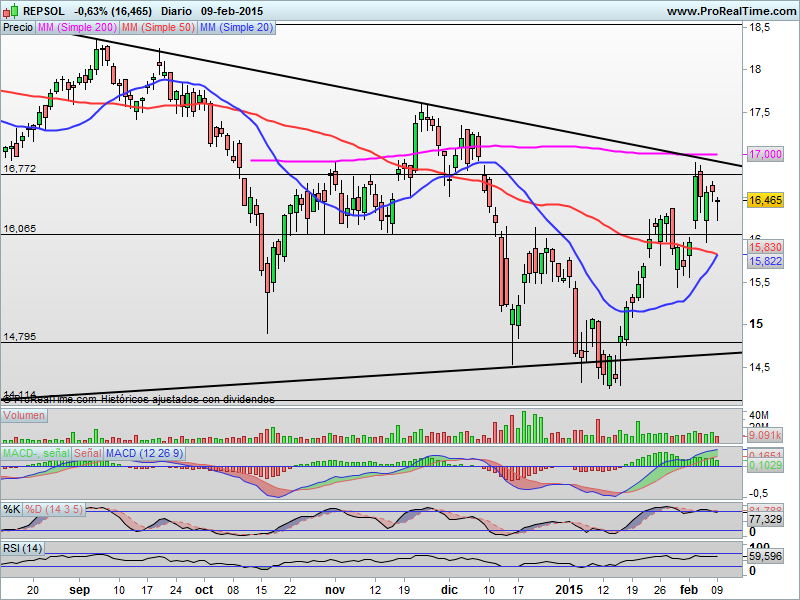Click the %D (14 3 5) label

[54, 509]
